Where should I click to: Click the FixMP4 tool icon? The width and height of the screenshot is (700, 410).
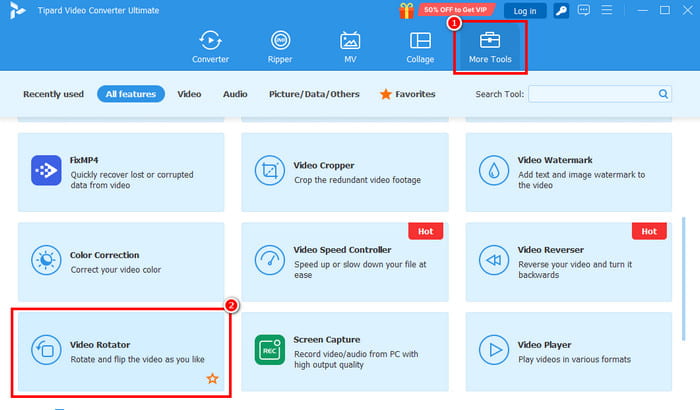tap(46, 170)
